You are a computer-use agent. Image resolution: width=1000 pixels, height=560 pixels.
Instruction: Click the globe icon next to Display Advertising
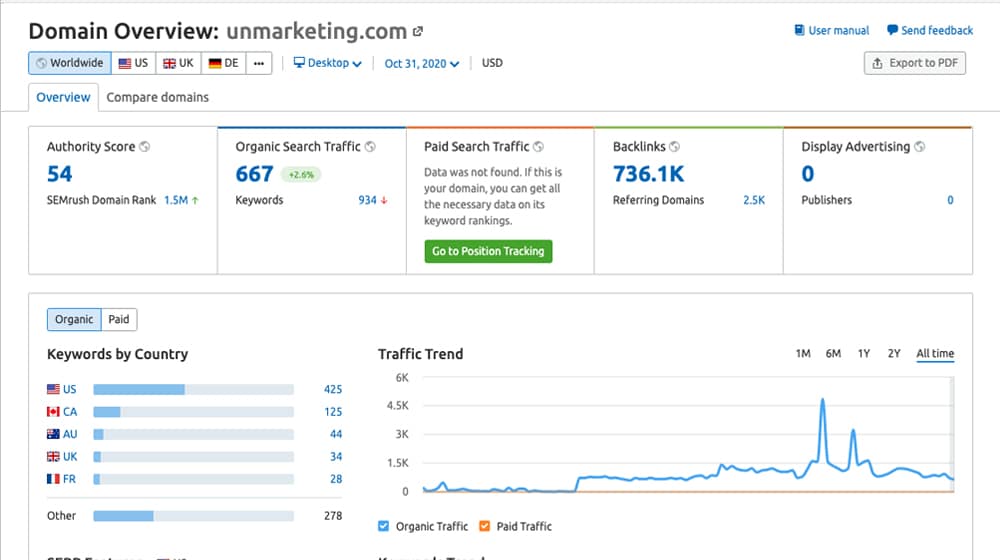920,147
